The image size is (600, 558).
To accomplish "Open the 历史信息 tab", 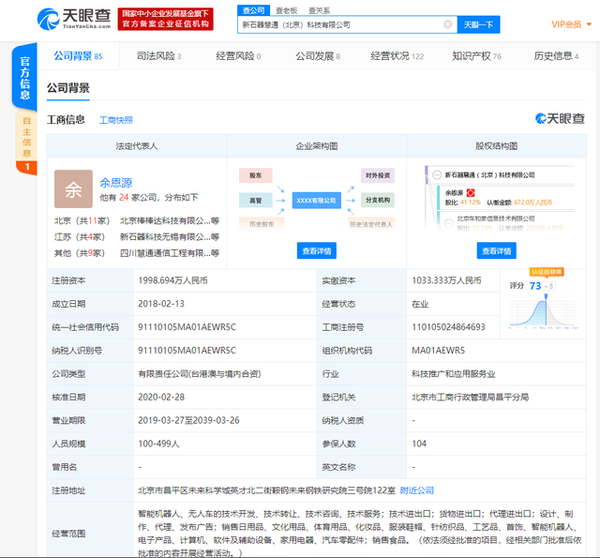I will 556,56.
